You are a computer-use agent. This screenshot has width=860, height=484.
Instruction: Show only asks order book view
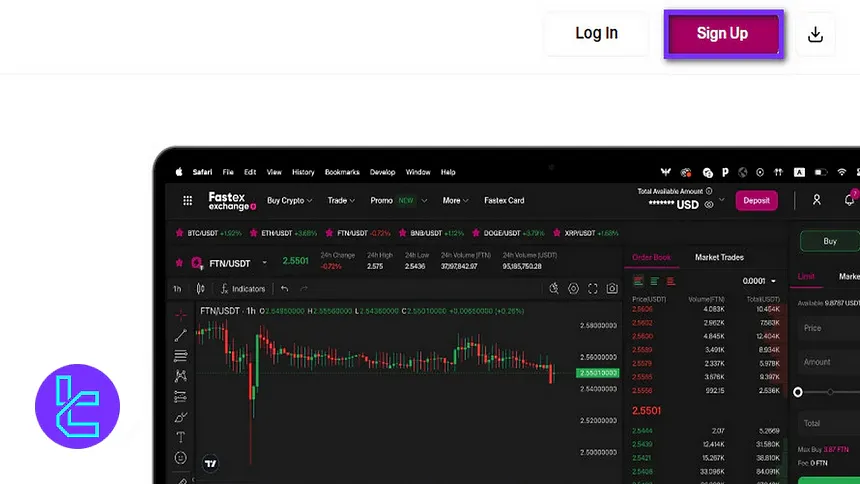point(670,281)
